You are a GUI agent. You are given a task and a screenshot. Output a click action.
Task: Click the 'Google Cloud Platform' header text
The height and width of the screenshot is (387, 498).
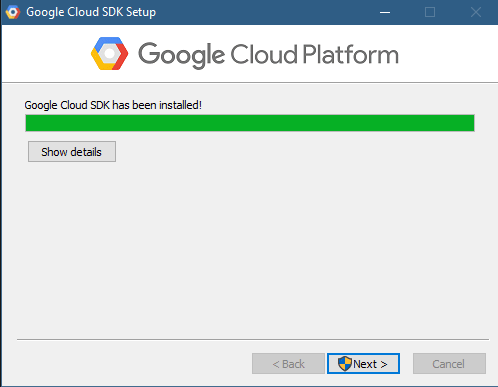(x=268, y=55)
